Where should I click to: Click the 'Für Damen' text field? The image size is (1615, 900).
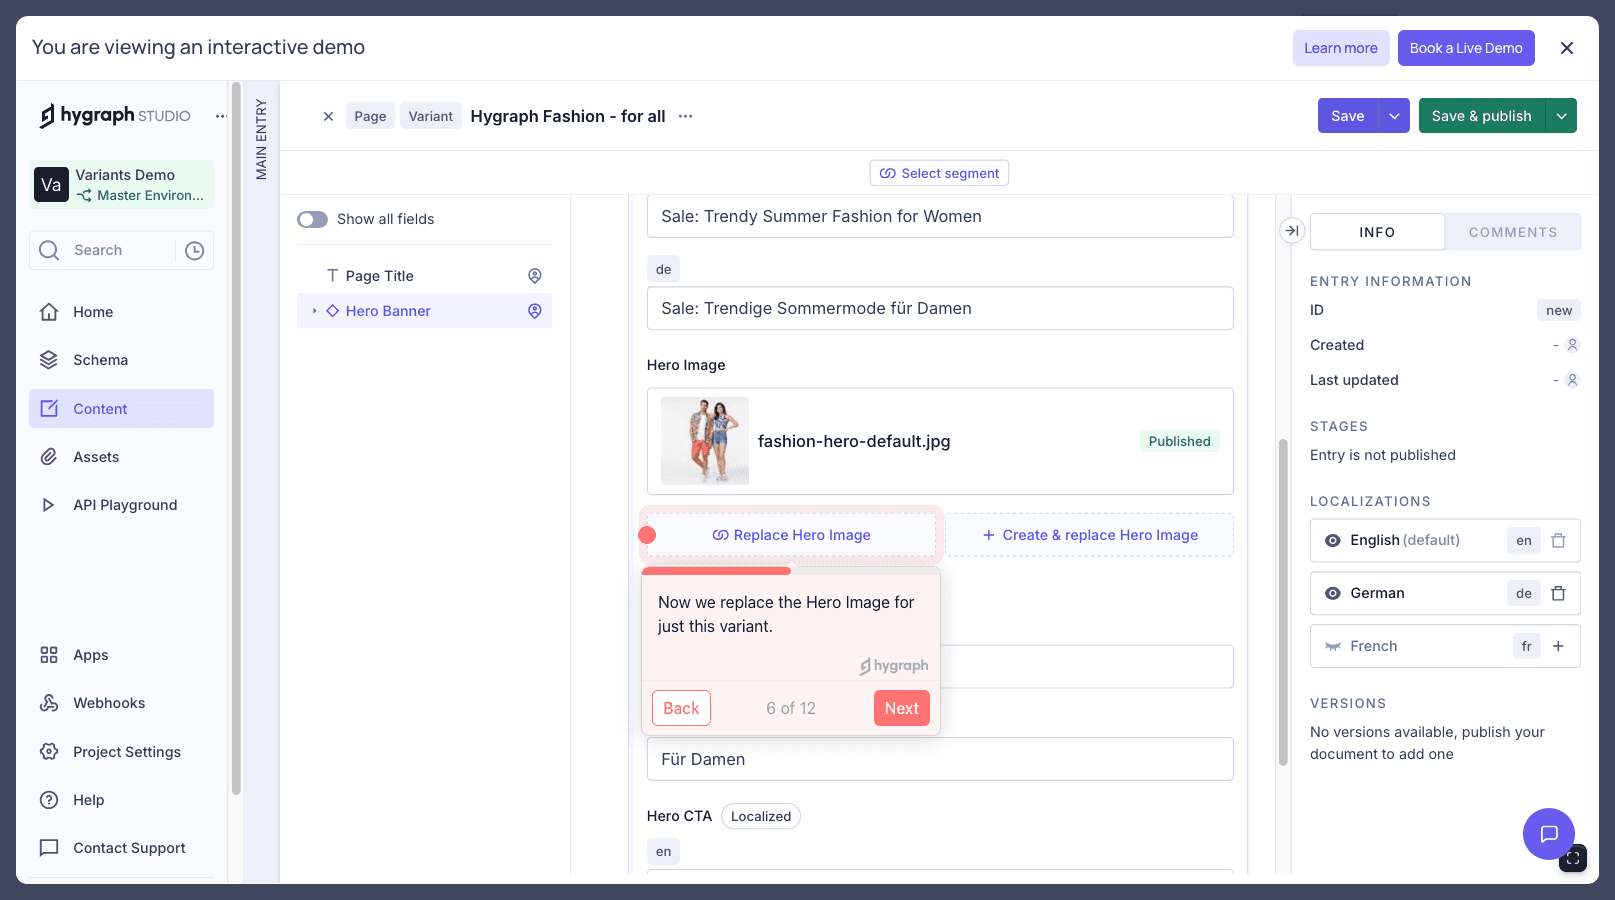pyautogui.click(x=940, y=759)
